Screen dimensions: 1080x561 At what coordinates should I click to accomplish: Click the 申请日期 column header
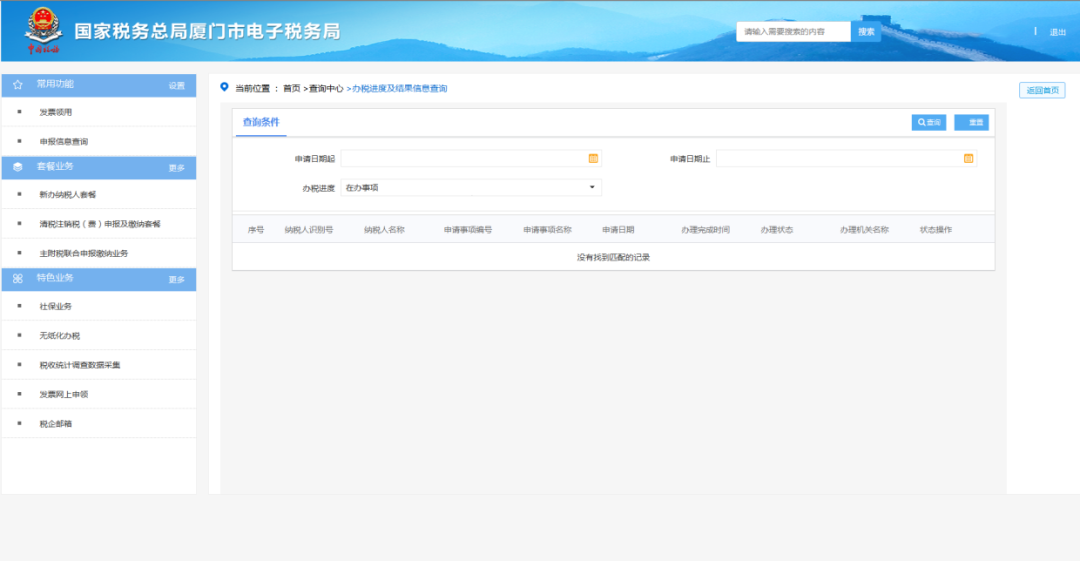pyautogui.click(x=618, y=230)
